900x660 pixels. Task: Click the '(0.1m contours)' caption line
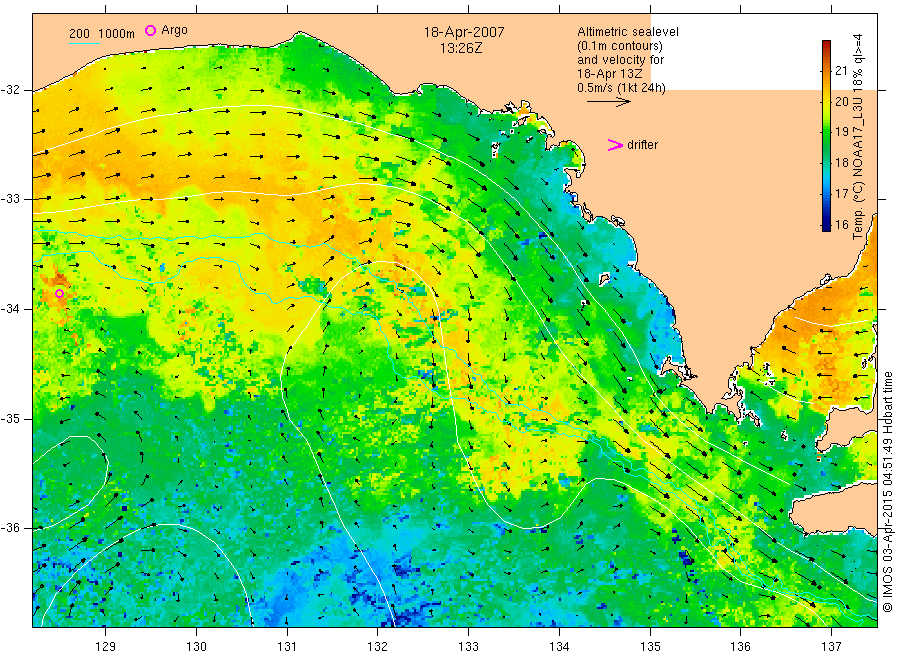619,46
